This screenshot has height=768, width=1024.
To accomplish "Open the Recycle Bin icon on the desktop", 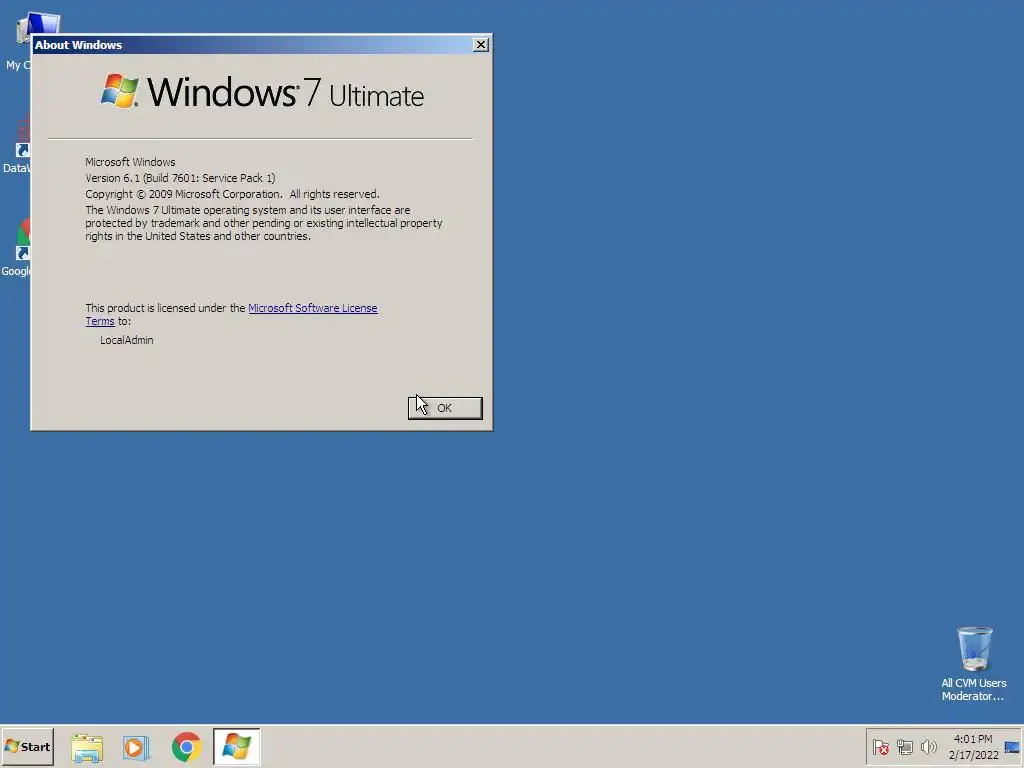I will pyautogui.click(x=974, y=663).
